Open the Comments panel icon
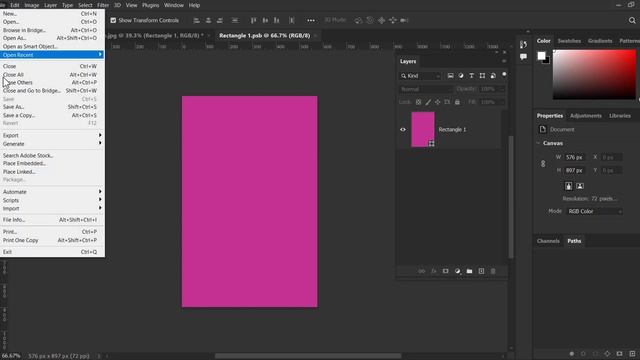The width and height of the screenshot is (640, 360). tap(523, 57)
